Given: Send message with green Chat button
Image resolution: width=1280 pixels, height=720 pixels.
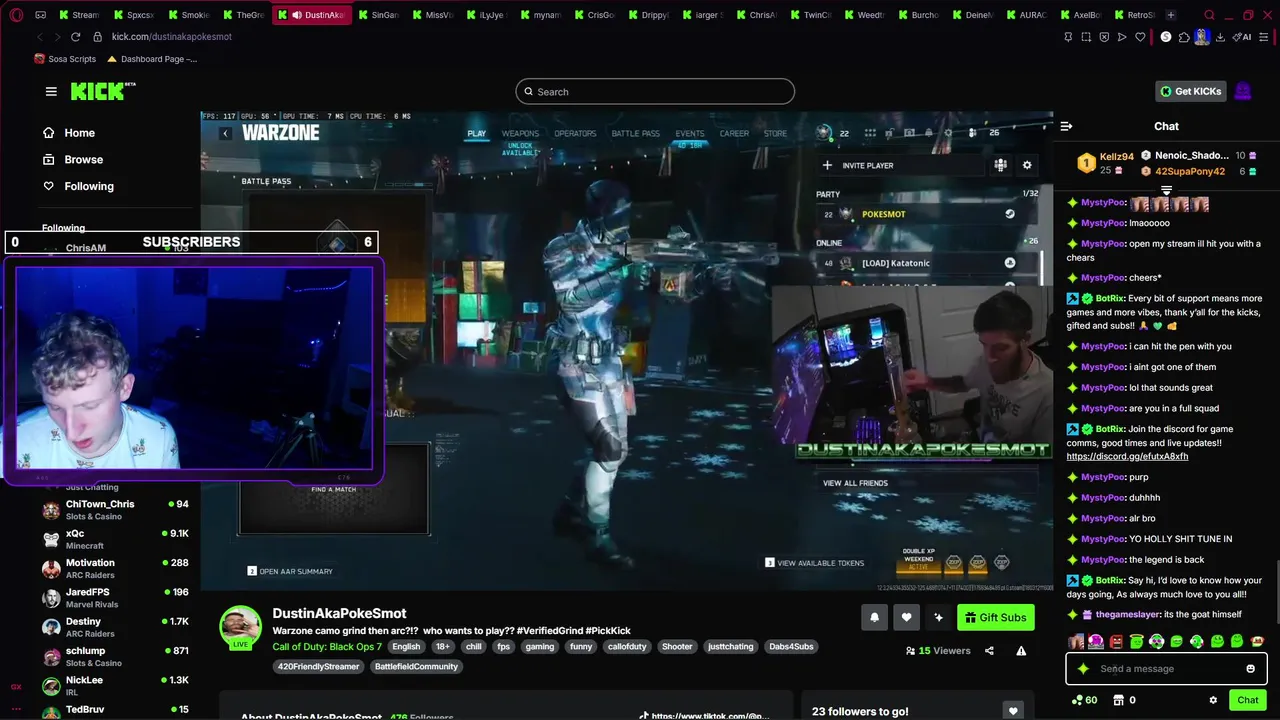Looking at the screenshot, I should tap(1247, 700).
